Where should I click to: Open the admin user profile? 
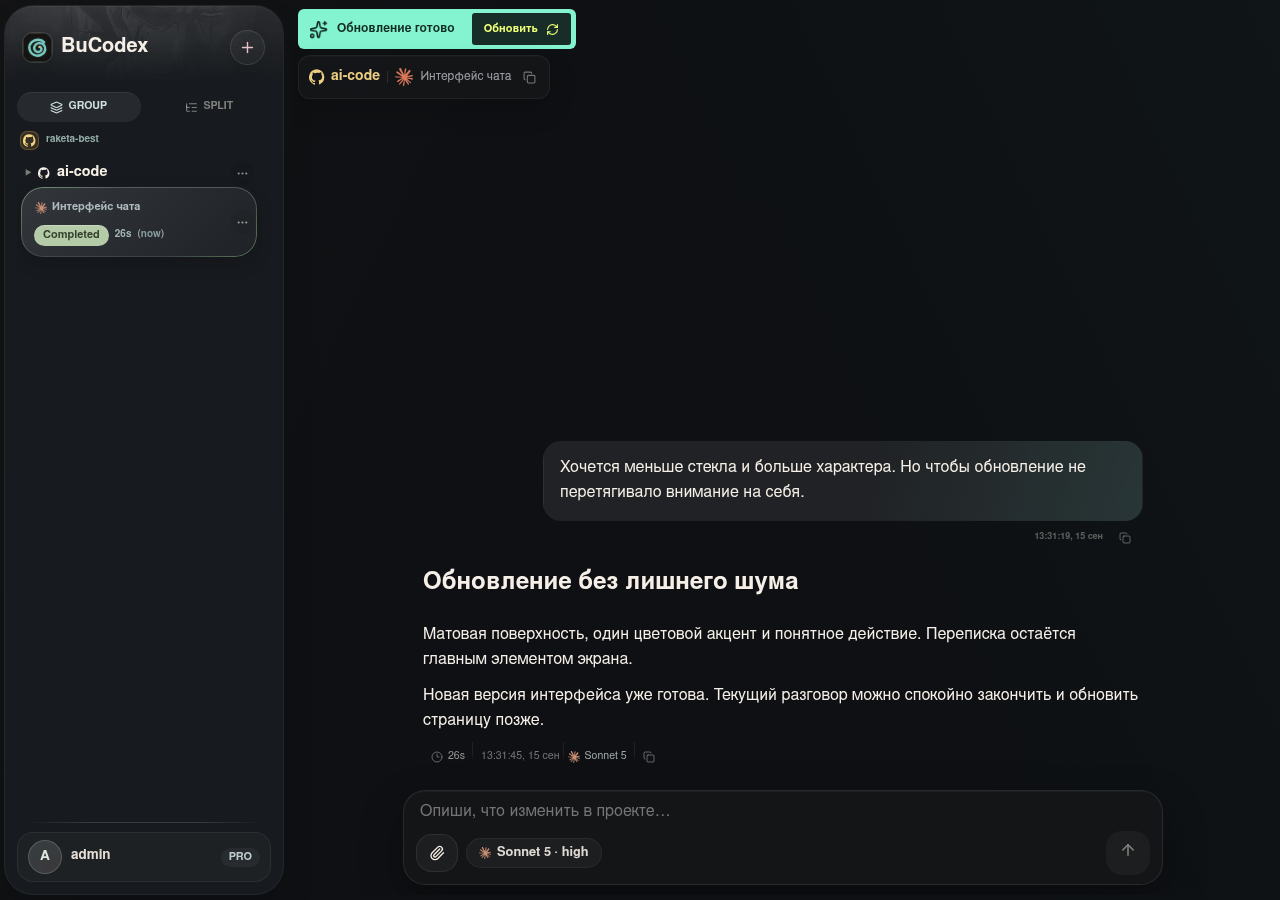pos(144,857)
